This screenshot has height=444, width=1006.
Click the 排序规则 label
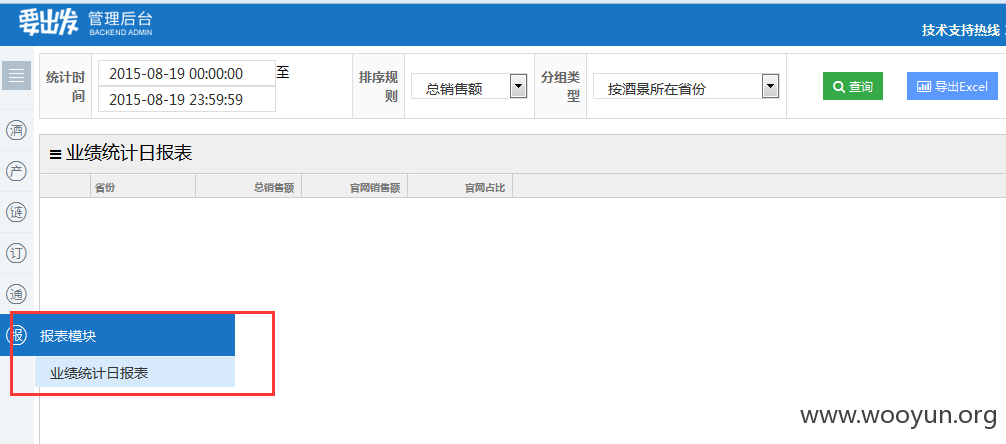point(378,87)
